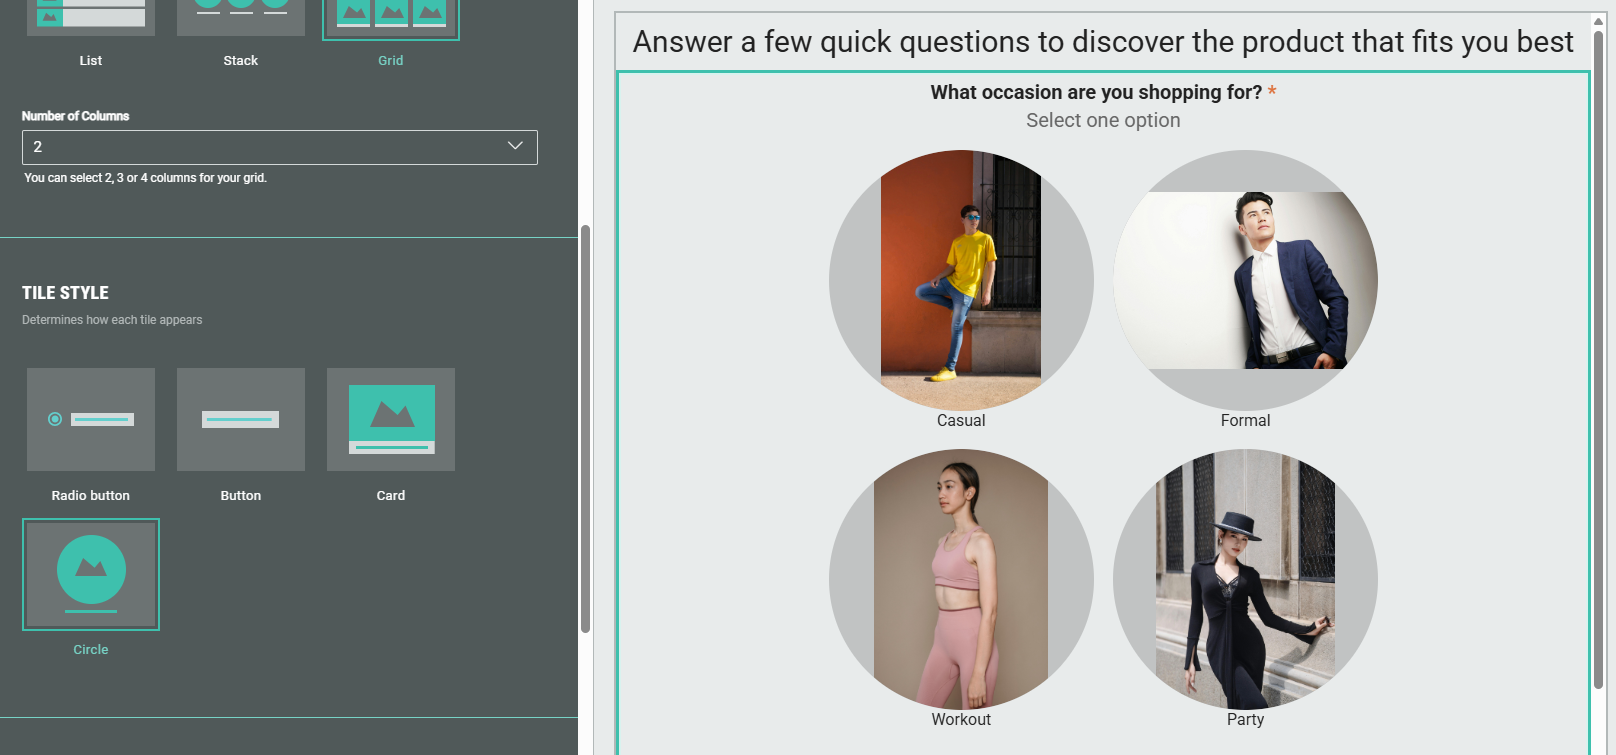Click the Casual label text
1616x755 pixels.
point(961,421)
